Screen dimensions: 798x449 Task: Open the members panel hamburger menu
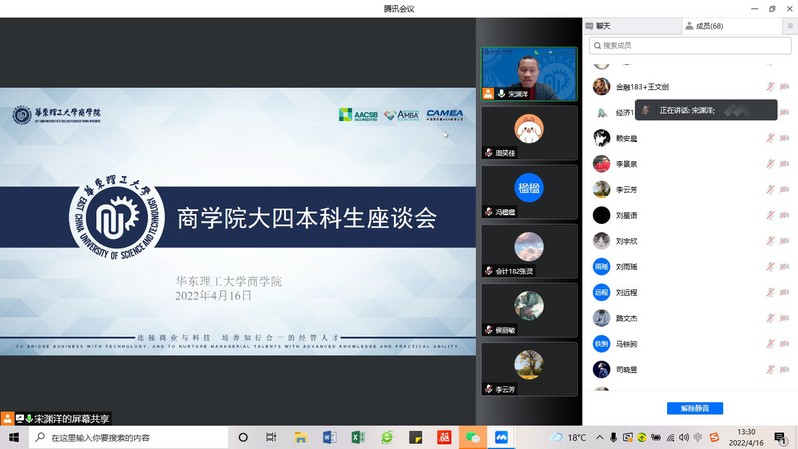coord(788,26)
